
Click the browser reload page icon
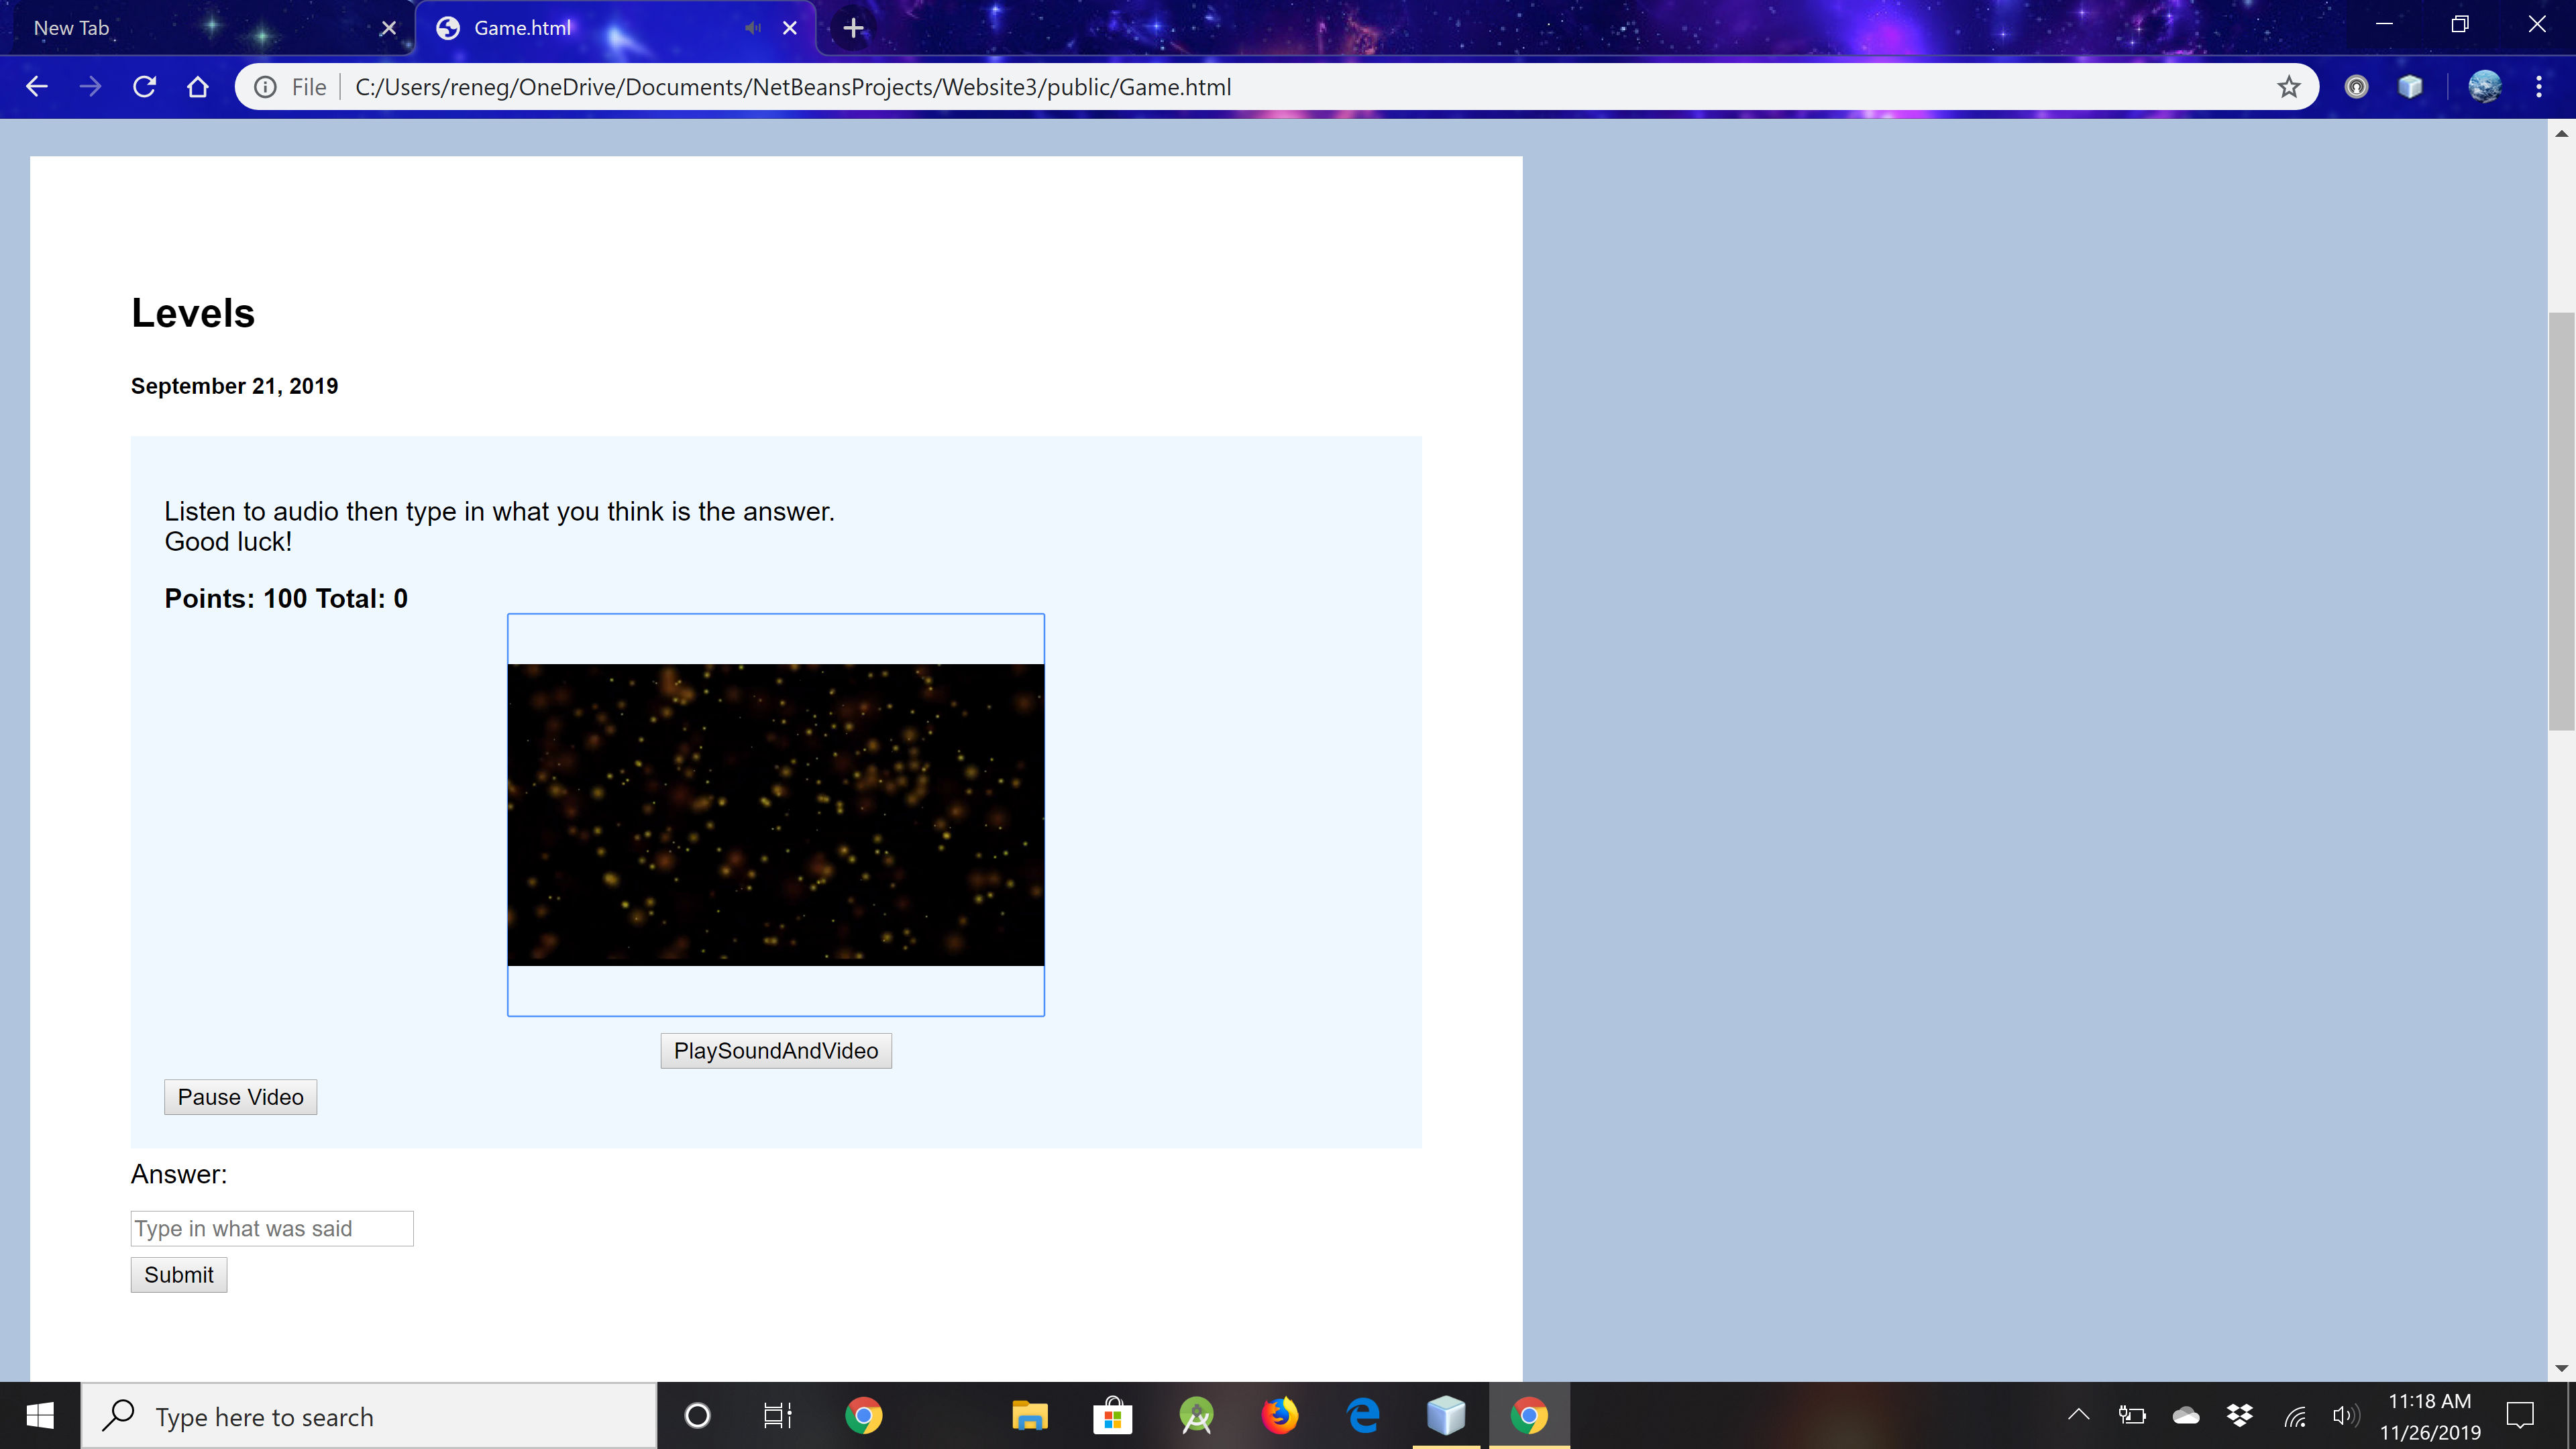pos(144,87)
